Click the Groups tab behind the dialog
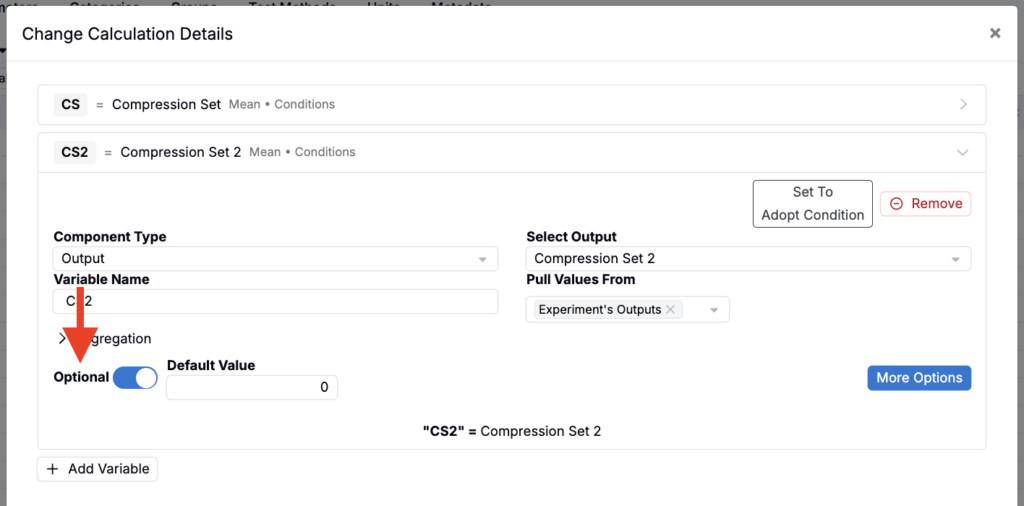Image resolution: width=1024 pixels, height=506 pixels. click(194, 4)
